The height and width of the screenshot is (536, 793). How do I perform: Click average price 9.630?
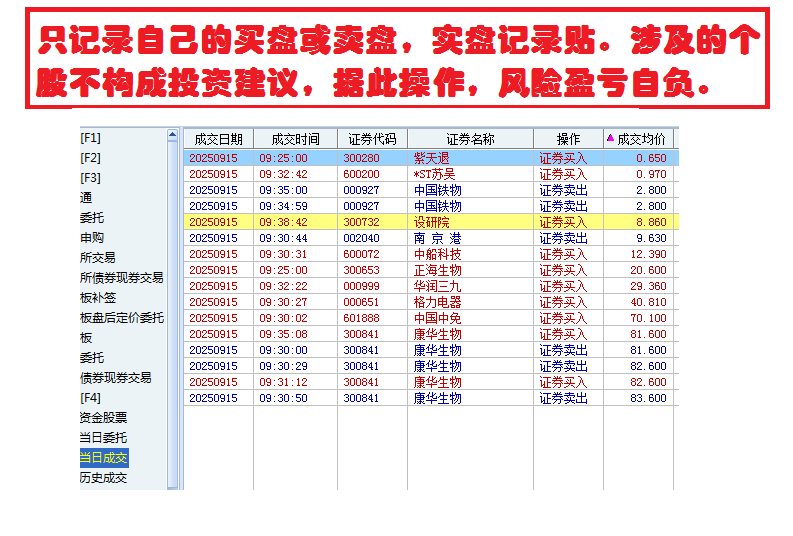(x=651, y=238)
